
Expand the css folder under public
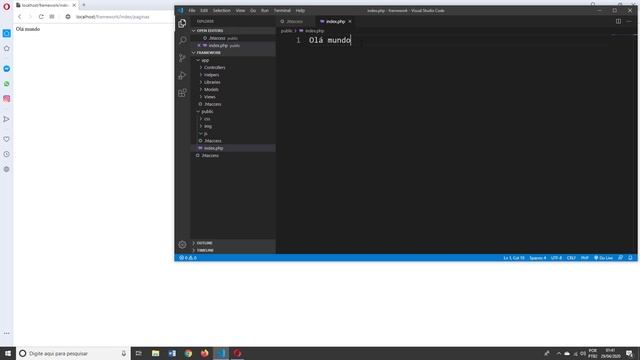(x=233, y=119)
